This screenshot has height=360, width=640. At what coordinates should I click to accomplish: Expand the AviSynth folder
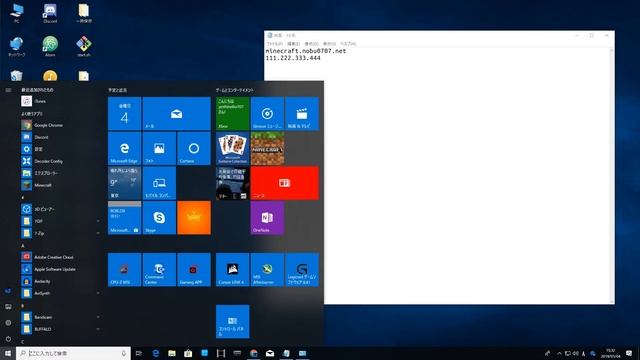[60, 293]
